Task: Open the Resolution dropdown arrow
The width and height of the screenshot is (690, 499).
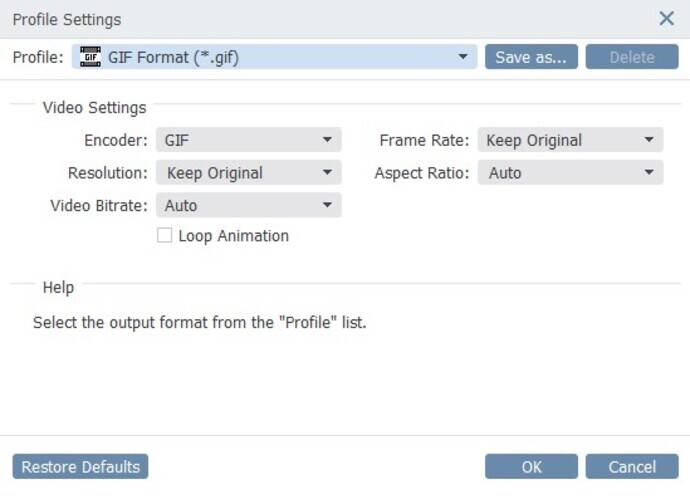Action: pos(327,172)
